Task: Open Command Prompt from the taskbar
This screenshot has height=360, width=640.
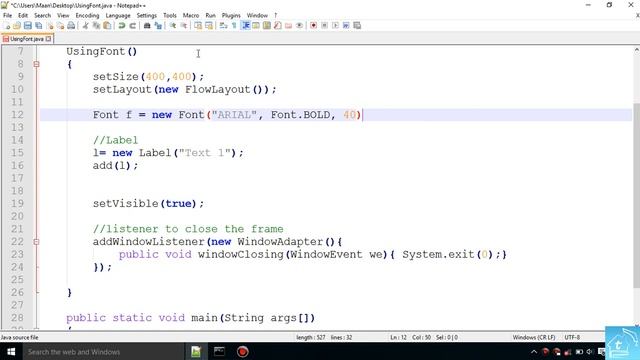Action: [x=219, y=351]
